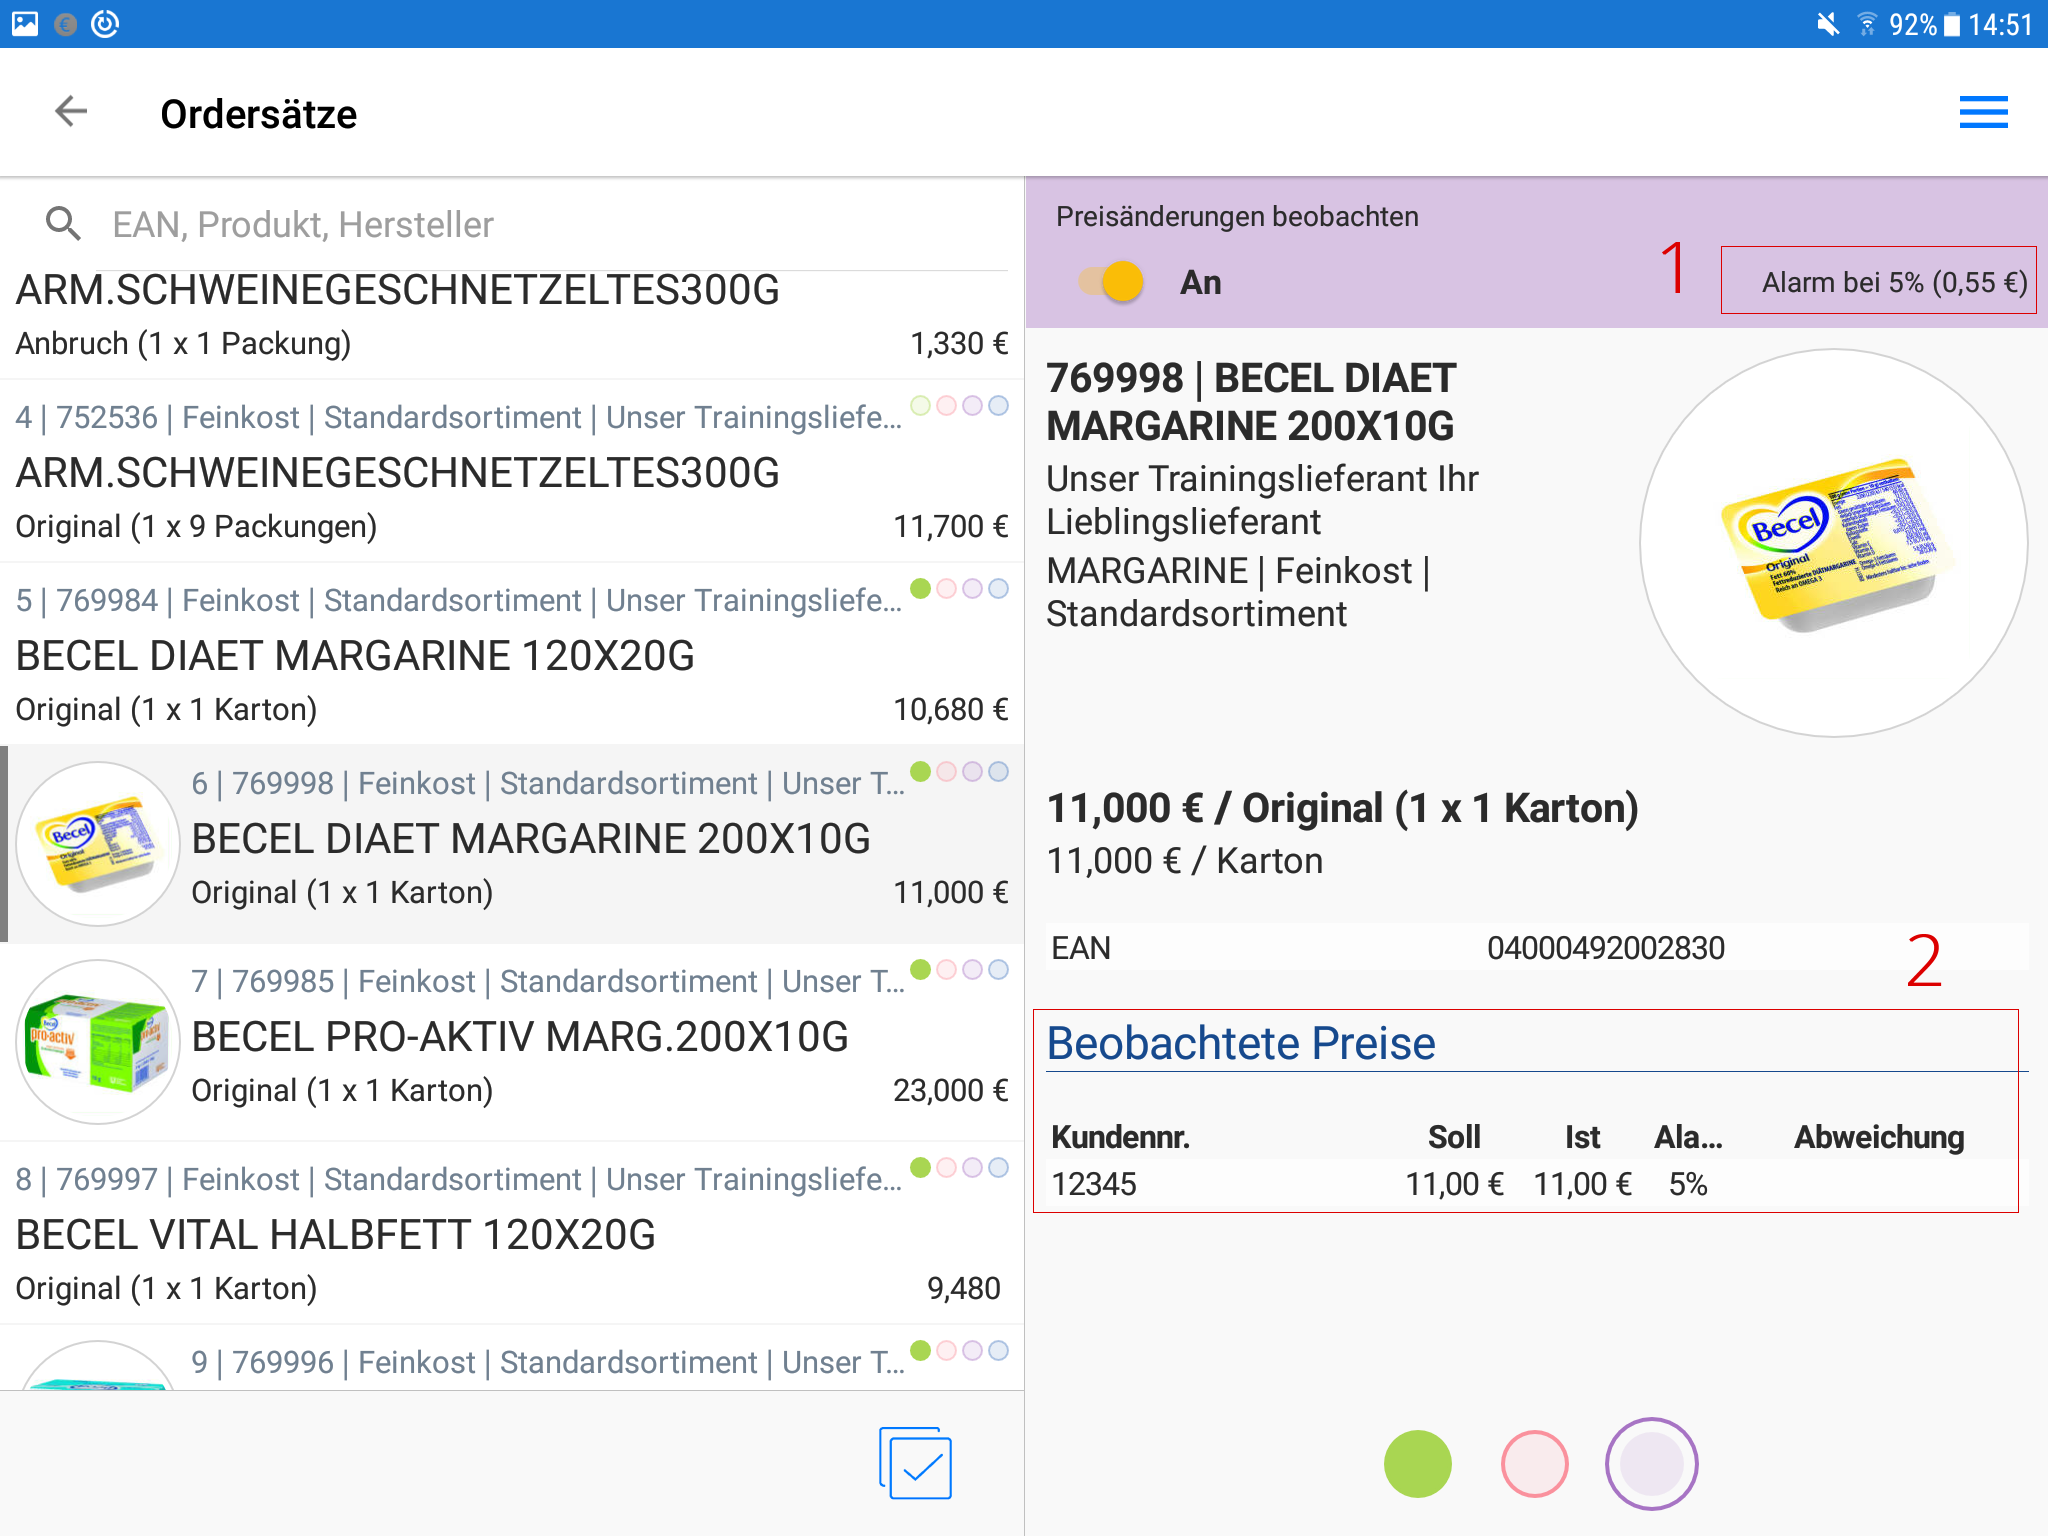Tap Becel Pro-Aktiv list thumbnail
The width and height of the screenshot is (2048, 1536).
coord(97,1040)
